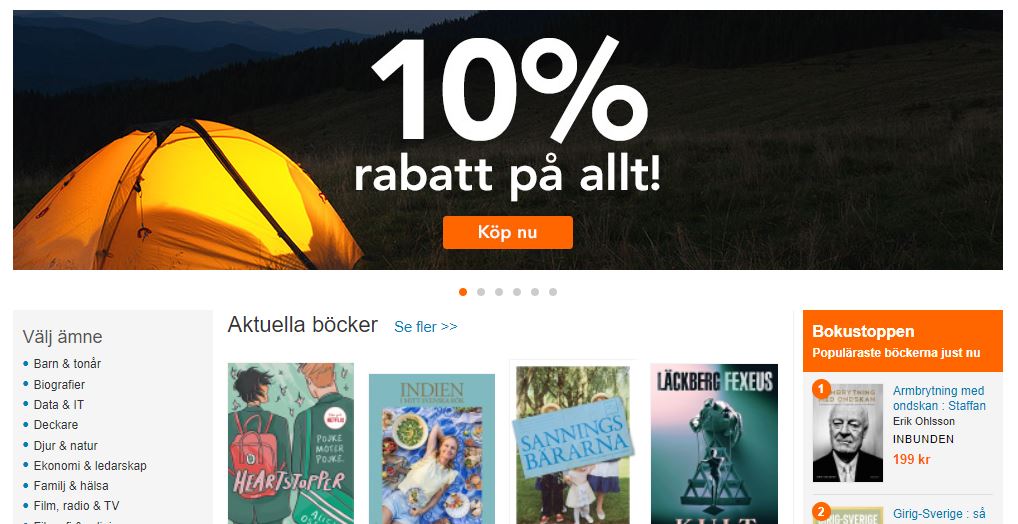Choose the Biografier subject
The width and height of the screenshot is (1018, 524).
pos(59,384)
